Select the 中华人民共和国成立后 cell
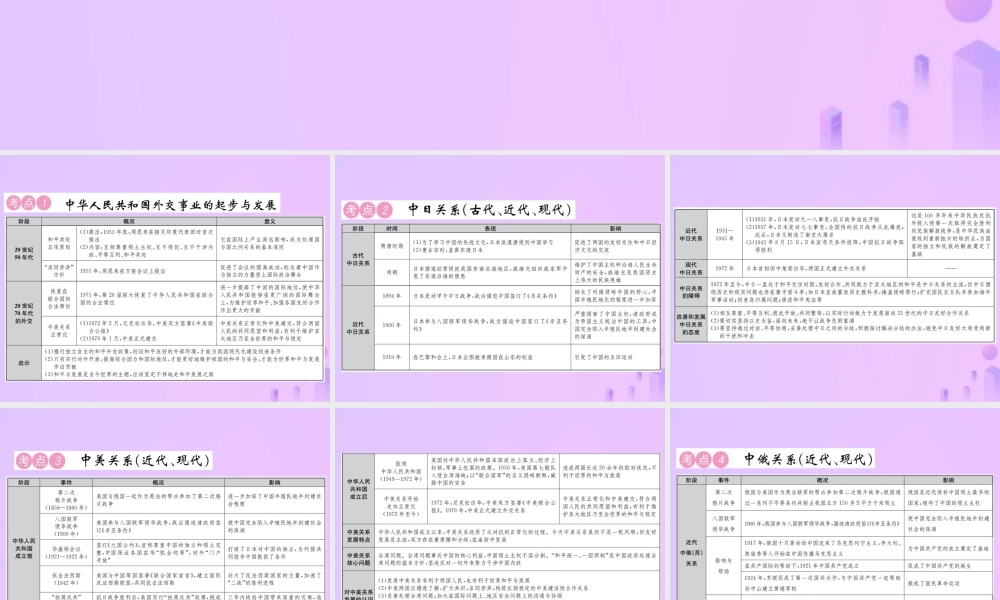Image resolution: width=1000 pixels, height=600 pixels. tap(358, 490)
